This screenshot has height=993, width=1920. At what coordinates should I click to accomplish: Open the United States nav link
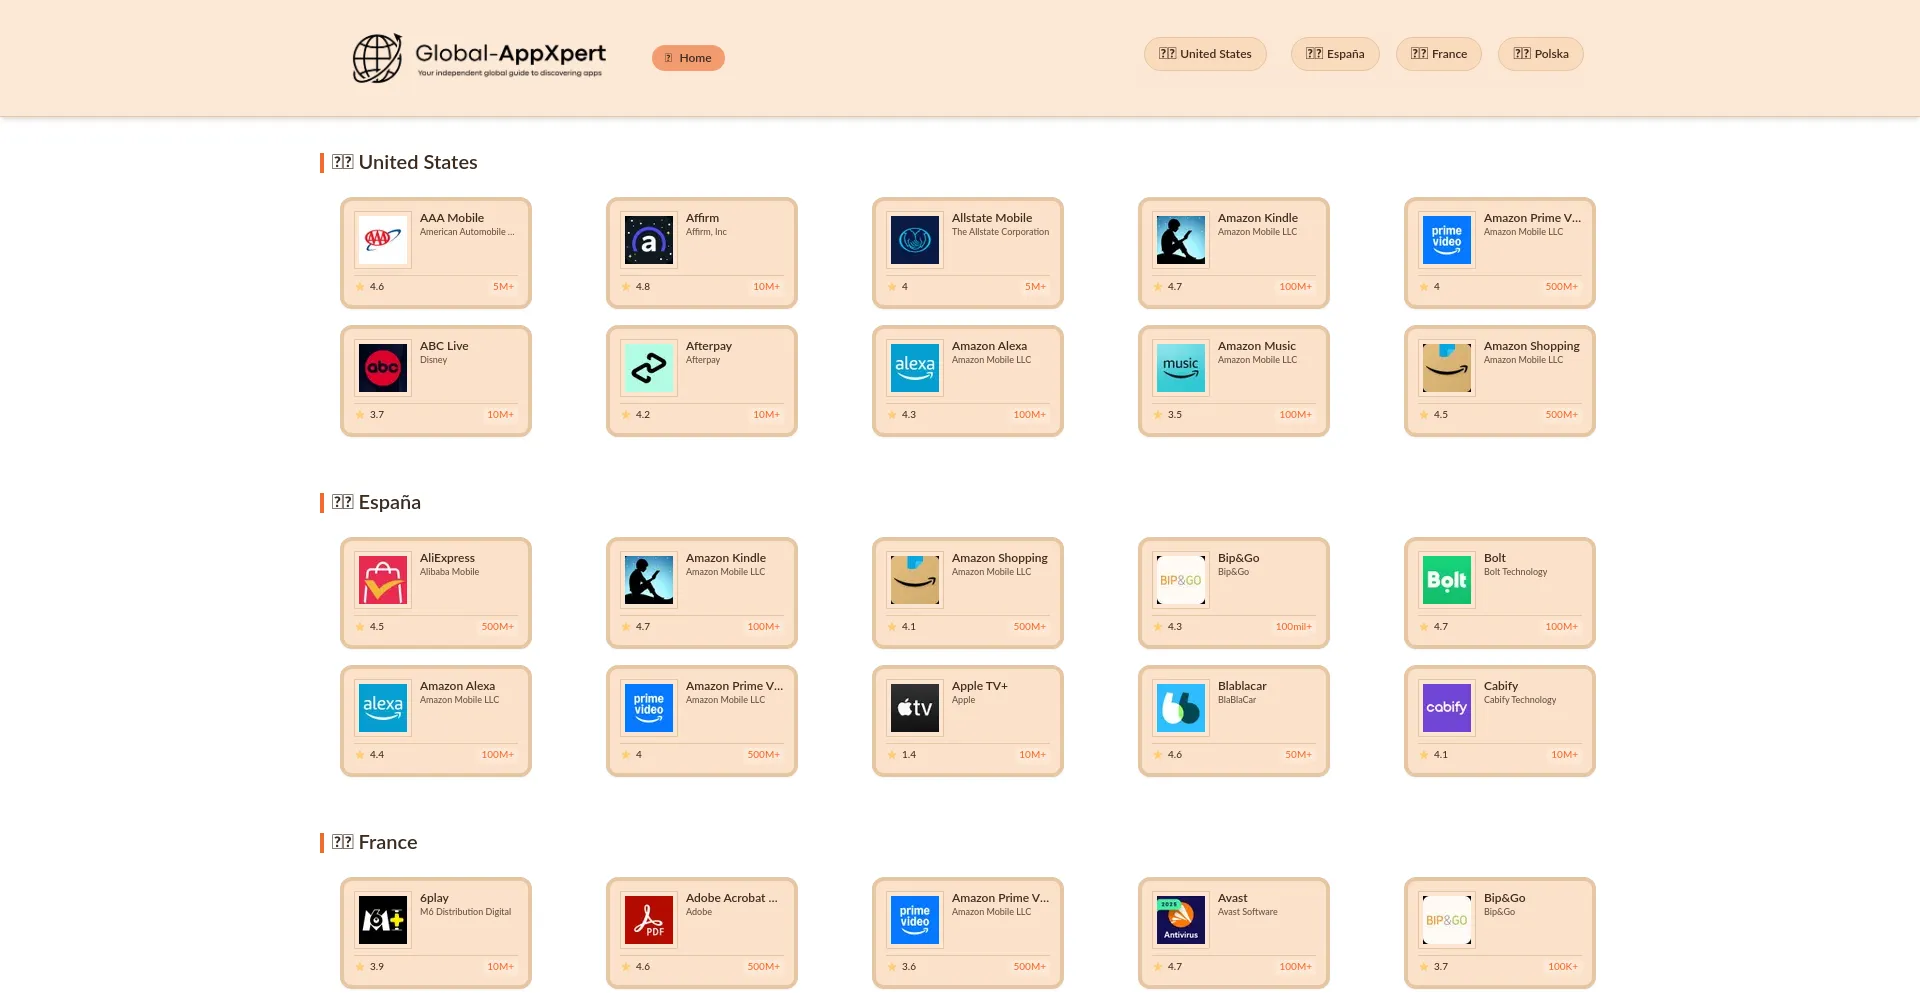point(1205,54)
